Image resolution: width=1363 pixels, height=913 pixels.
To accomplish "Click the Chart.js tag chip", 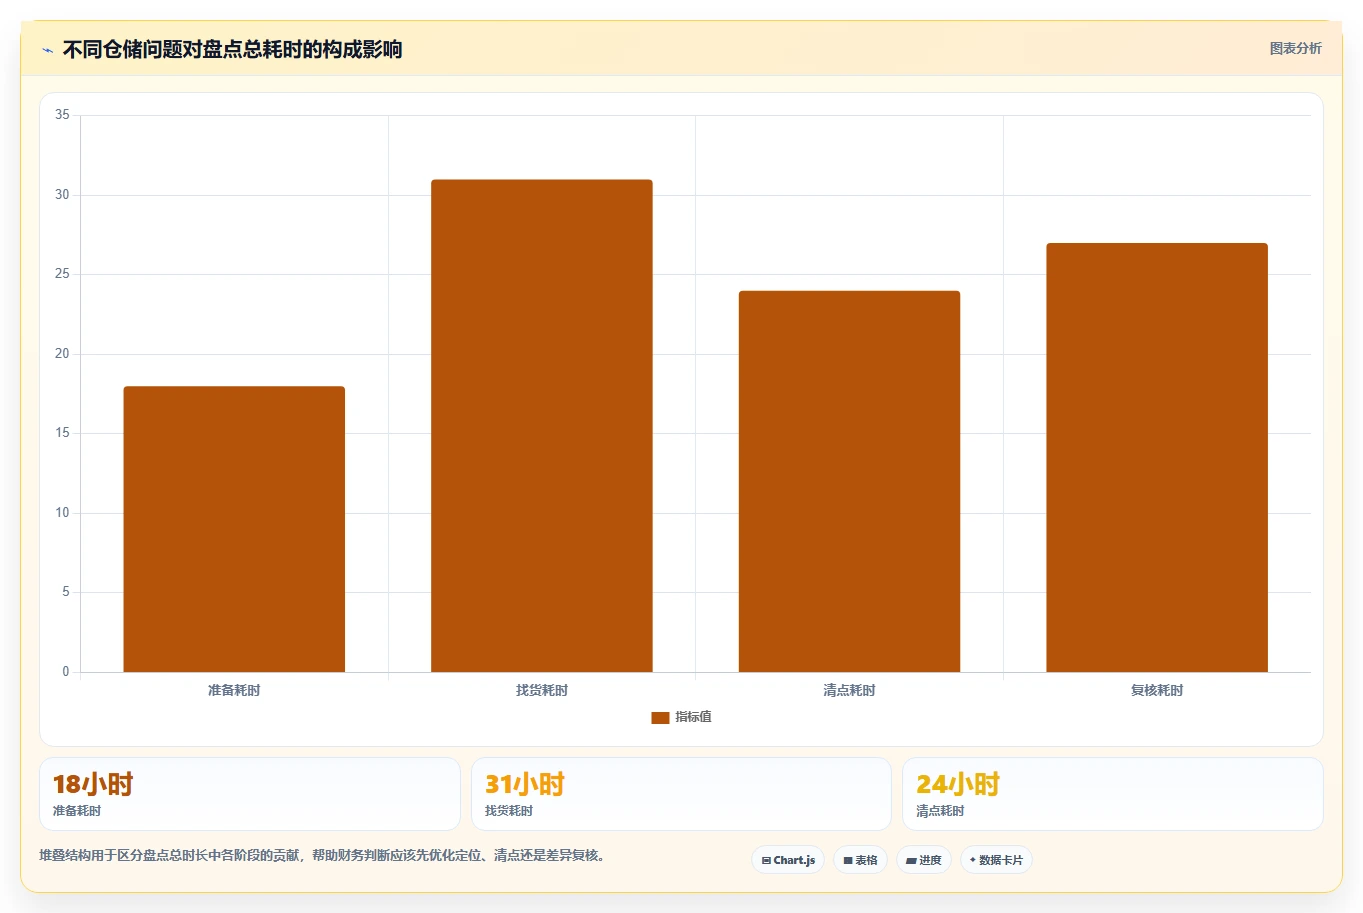I will (788, 860).
